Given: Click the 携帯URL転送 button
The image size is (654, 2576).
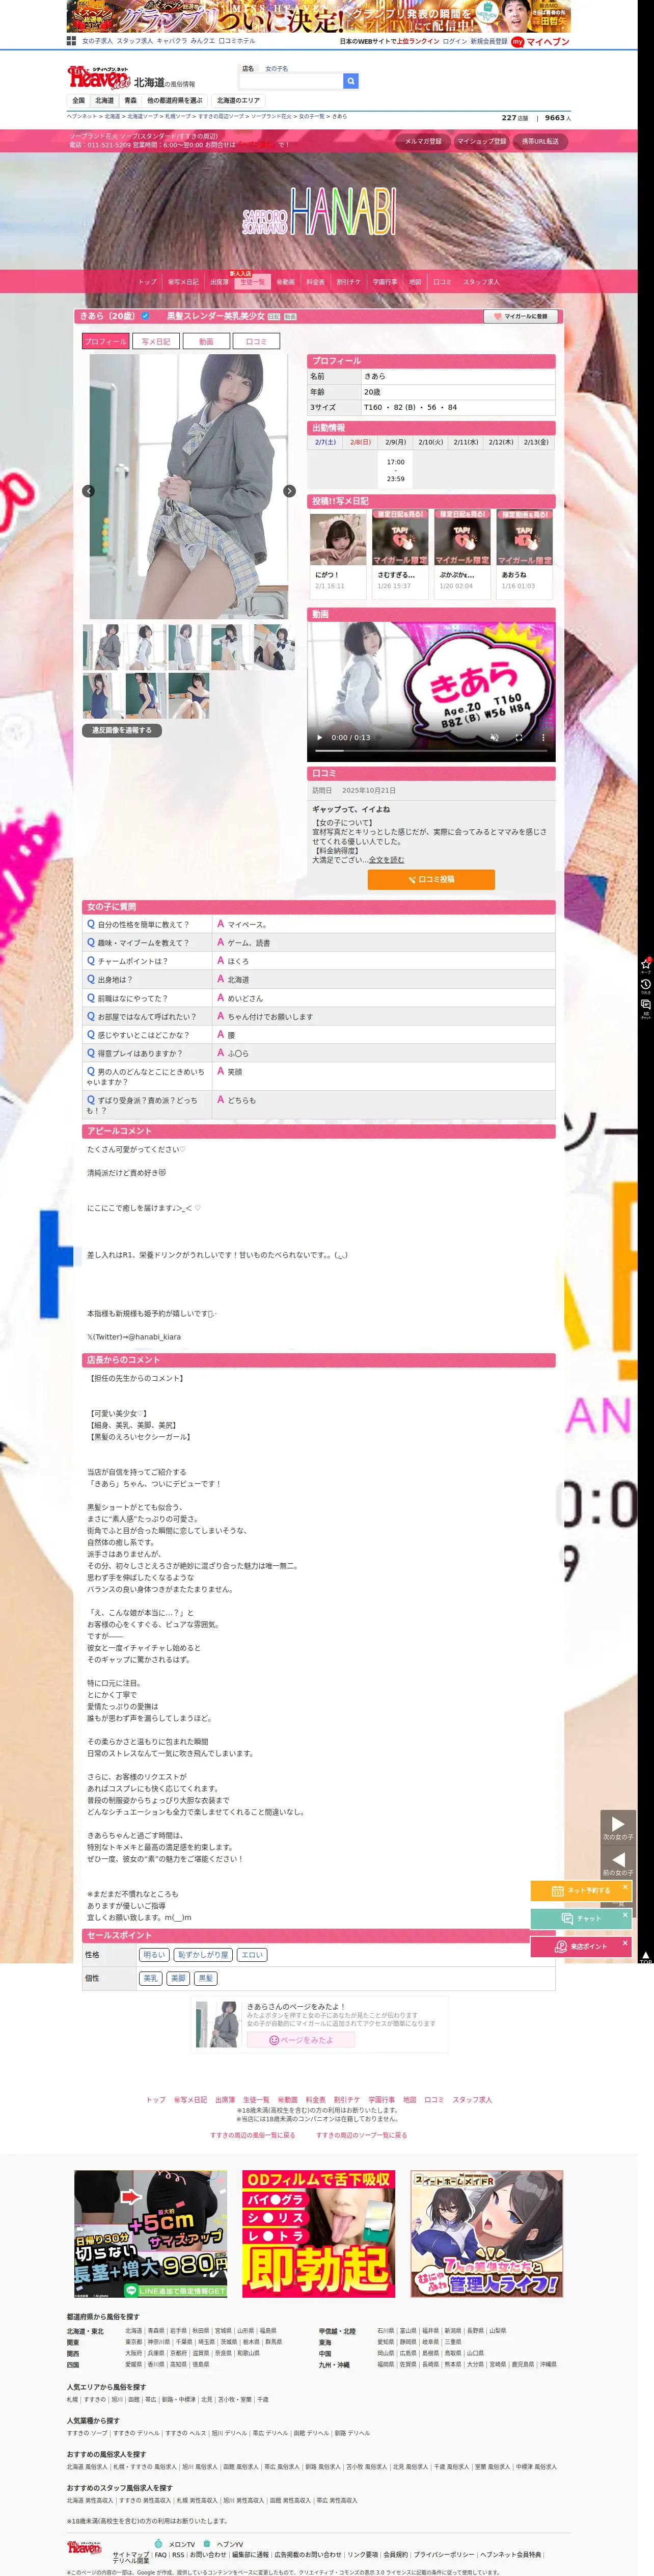Looking at the screenshot, I should [x=540, y=141].
